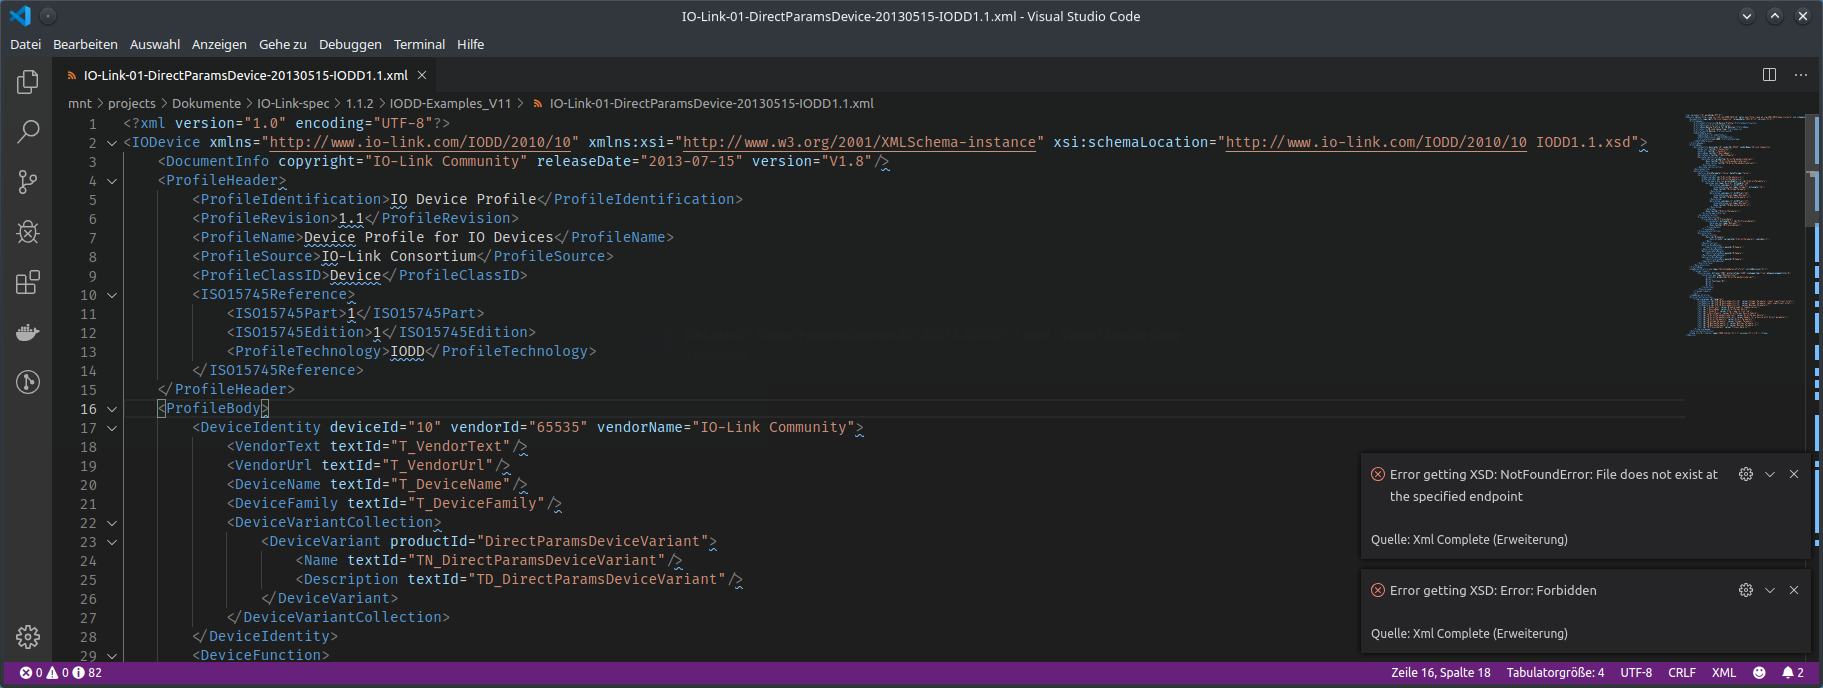Click 'DirectParamsDeviceVariant' productId value
1823x688 pixels.
[x=592, y=542]
